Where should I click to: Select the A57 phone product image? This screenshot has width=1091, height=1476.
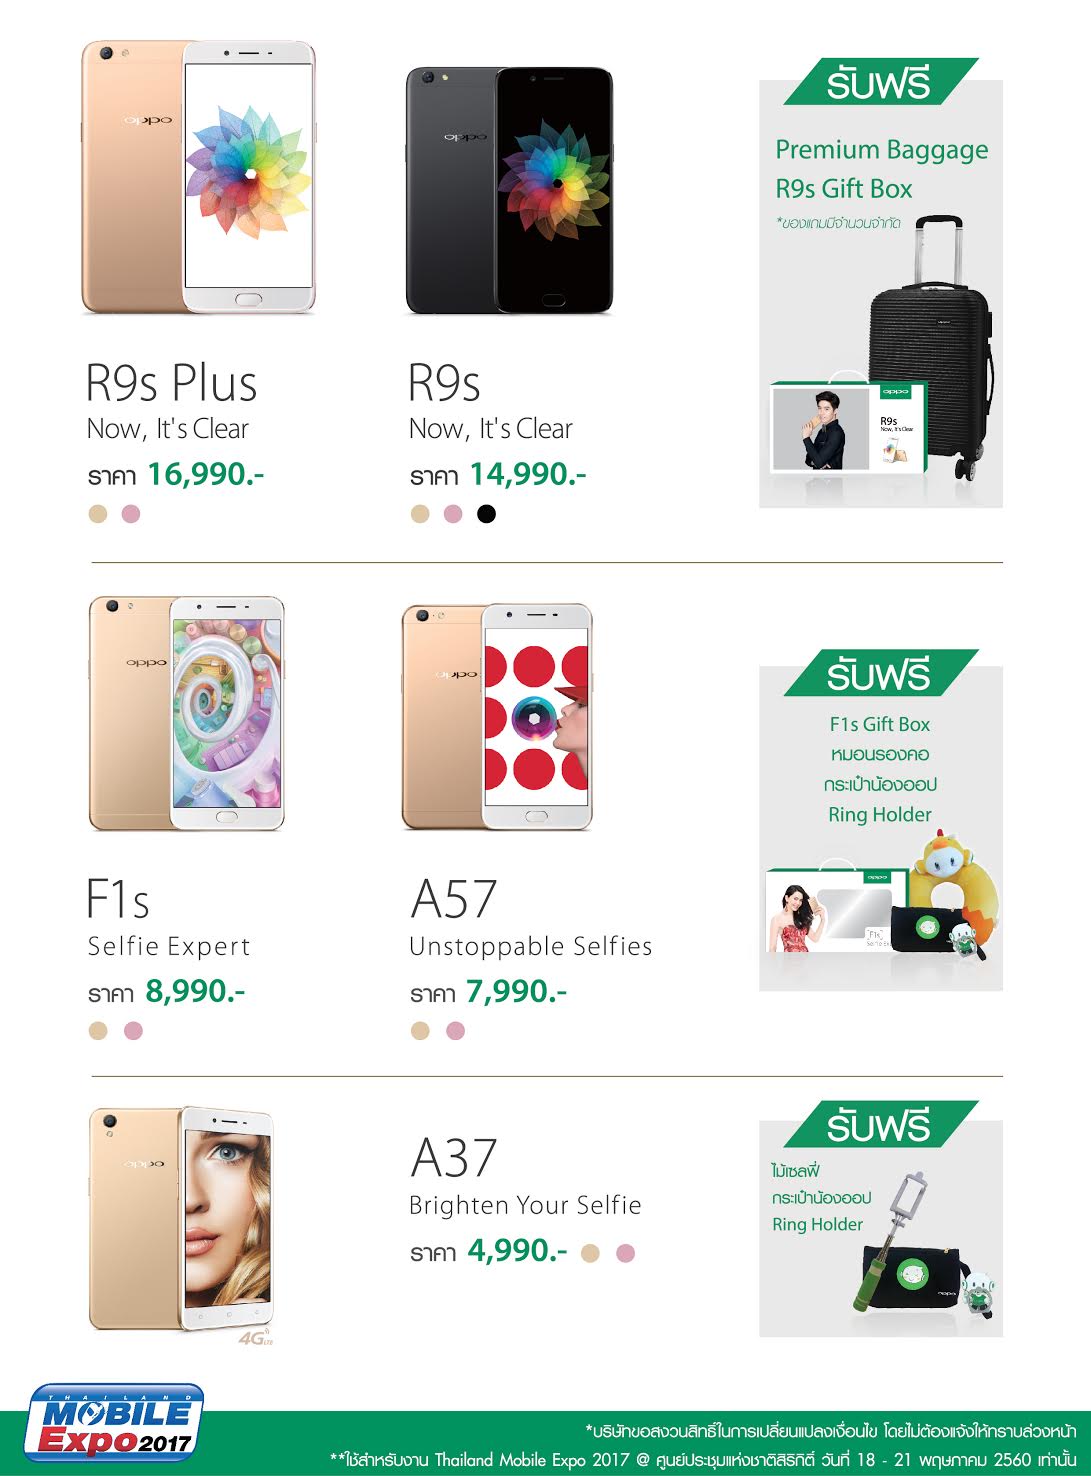[x=497, y=716]
